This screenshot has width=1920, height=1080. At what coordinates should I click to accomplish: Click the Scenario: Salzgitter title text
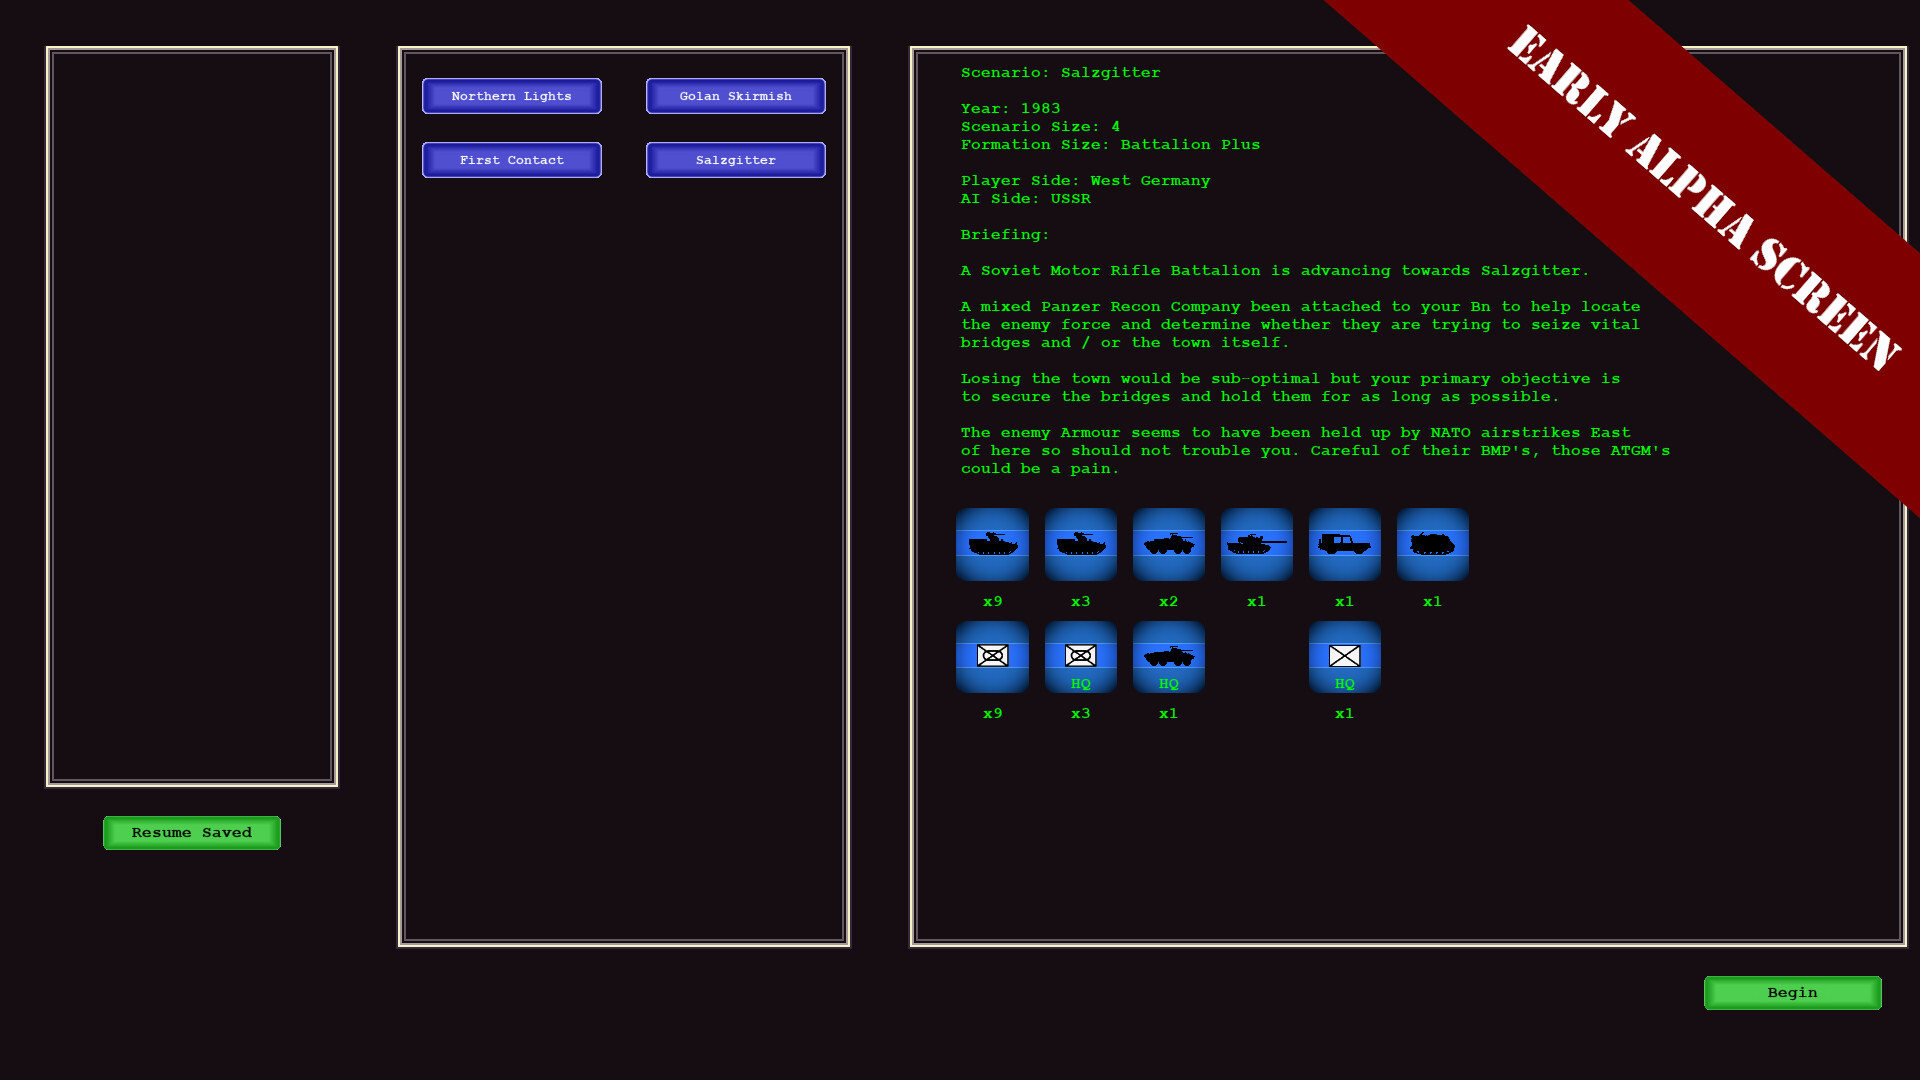pos(1060,72)
